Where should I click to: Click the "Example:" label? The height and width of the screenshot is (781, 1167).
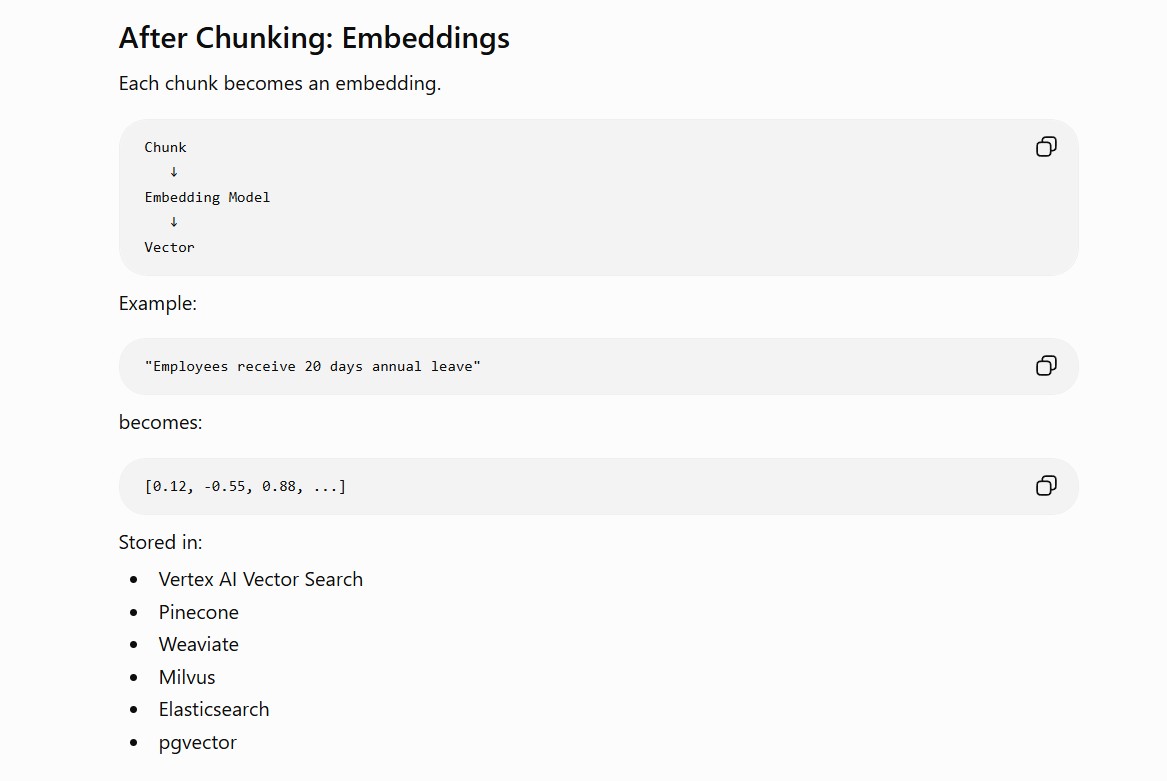pyautogui.click(x=158, y=304)
